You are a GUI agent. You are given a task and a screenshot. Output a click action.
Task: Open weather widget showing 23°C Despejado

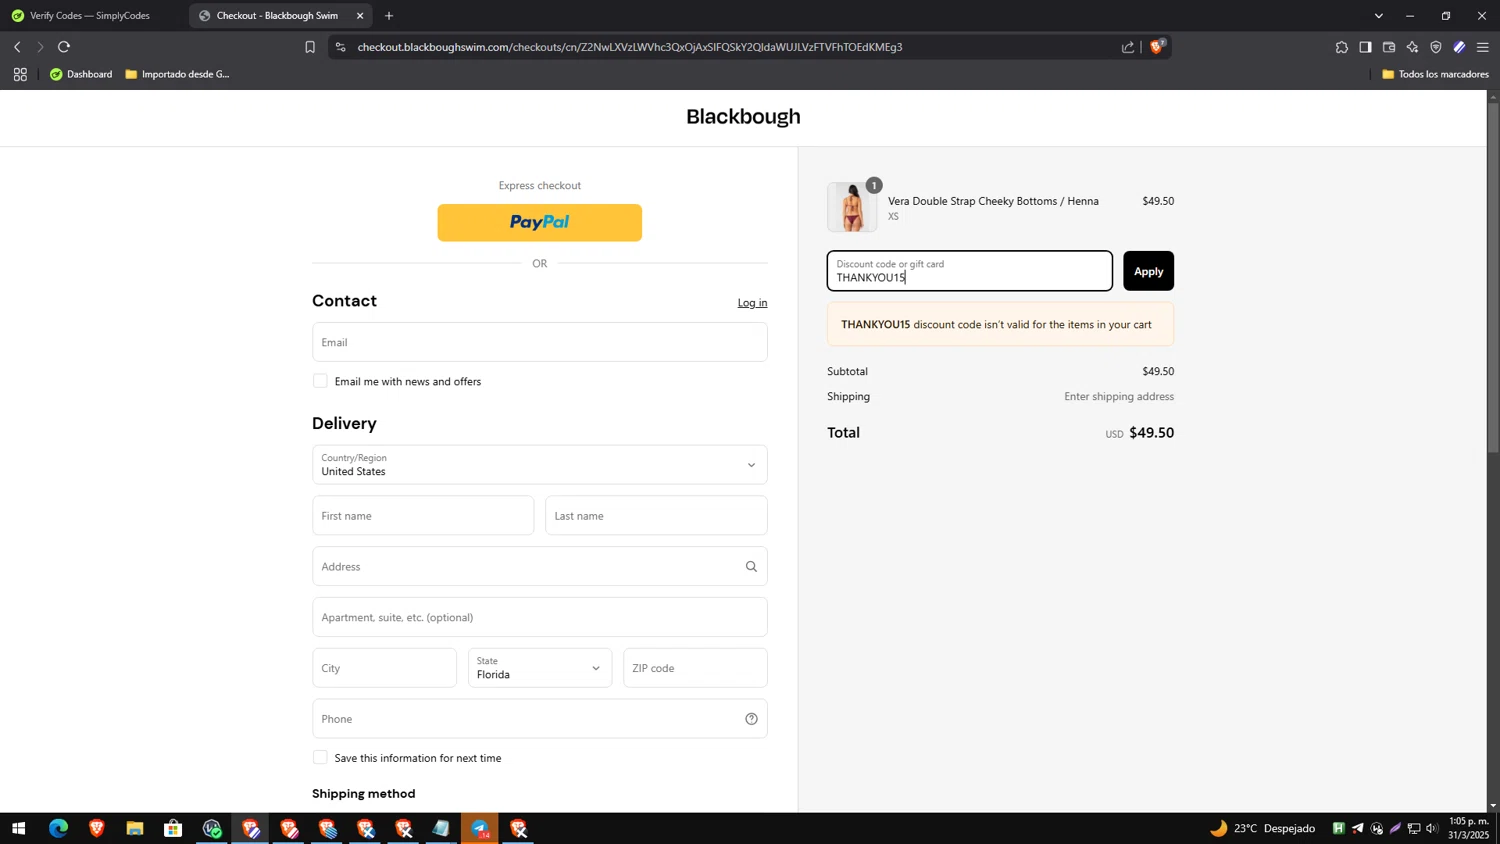click(x=1263, y=829)
